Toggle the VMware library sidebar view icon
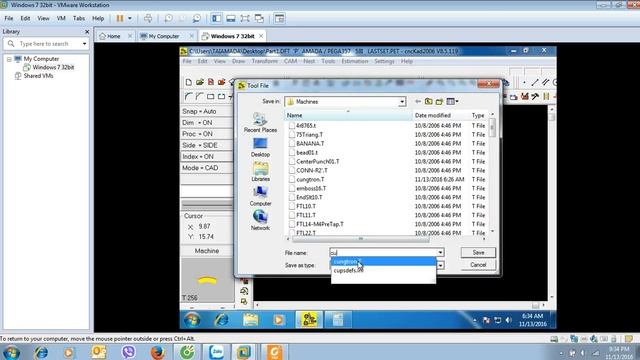This screenshot has height=360, width=640. 216,18
